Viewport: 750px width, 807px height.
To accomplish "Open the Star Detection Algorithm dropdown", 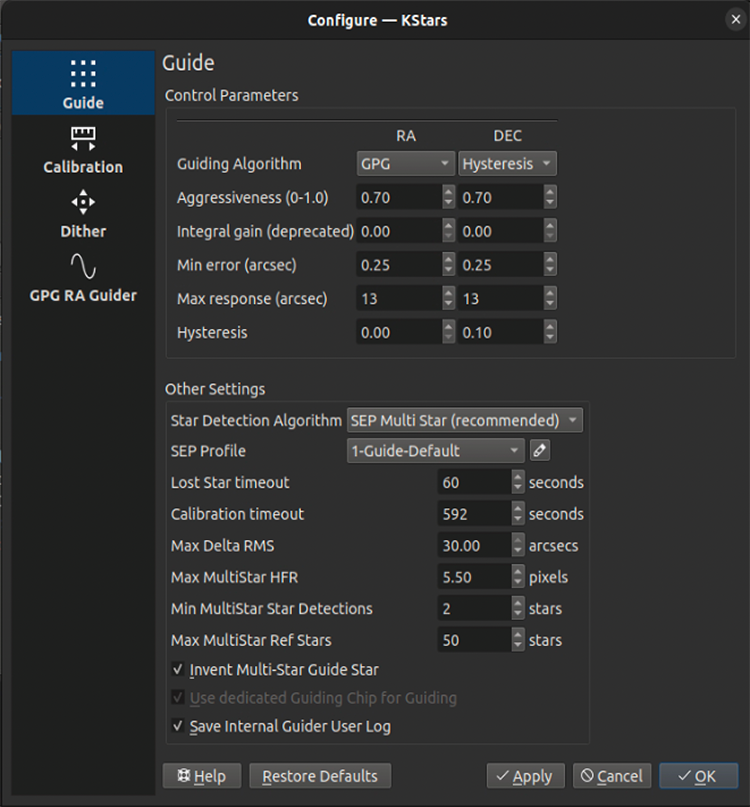I will [x=464, y=420].
